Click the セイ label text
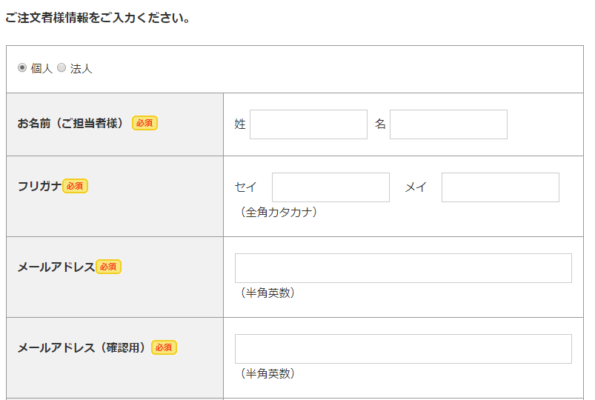 point(246,187)
